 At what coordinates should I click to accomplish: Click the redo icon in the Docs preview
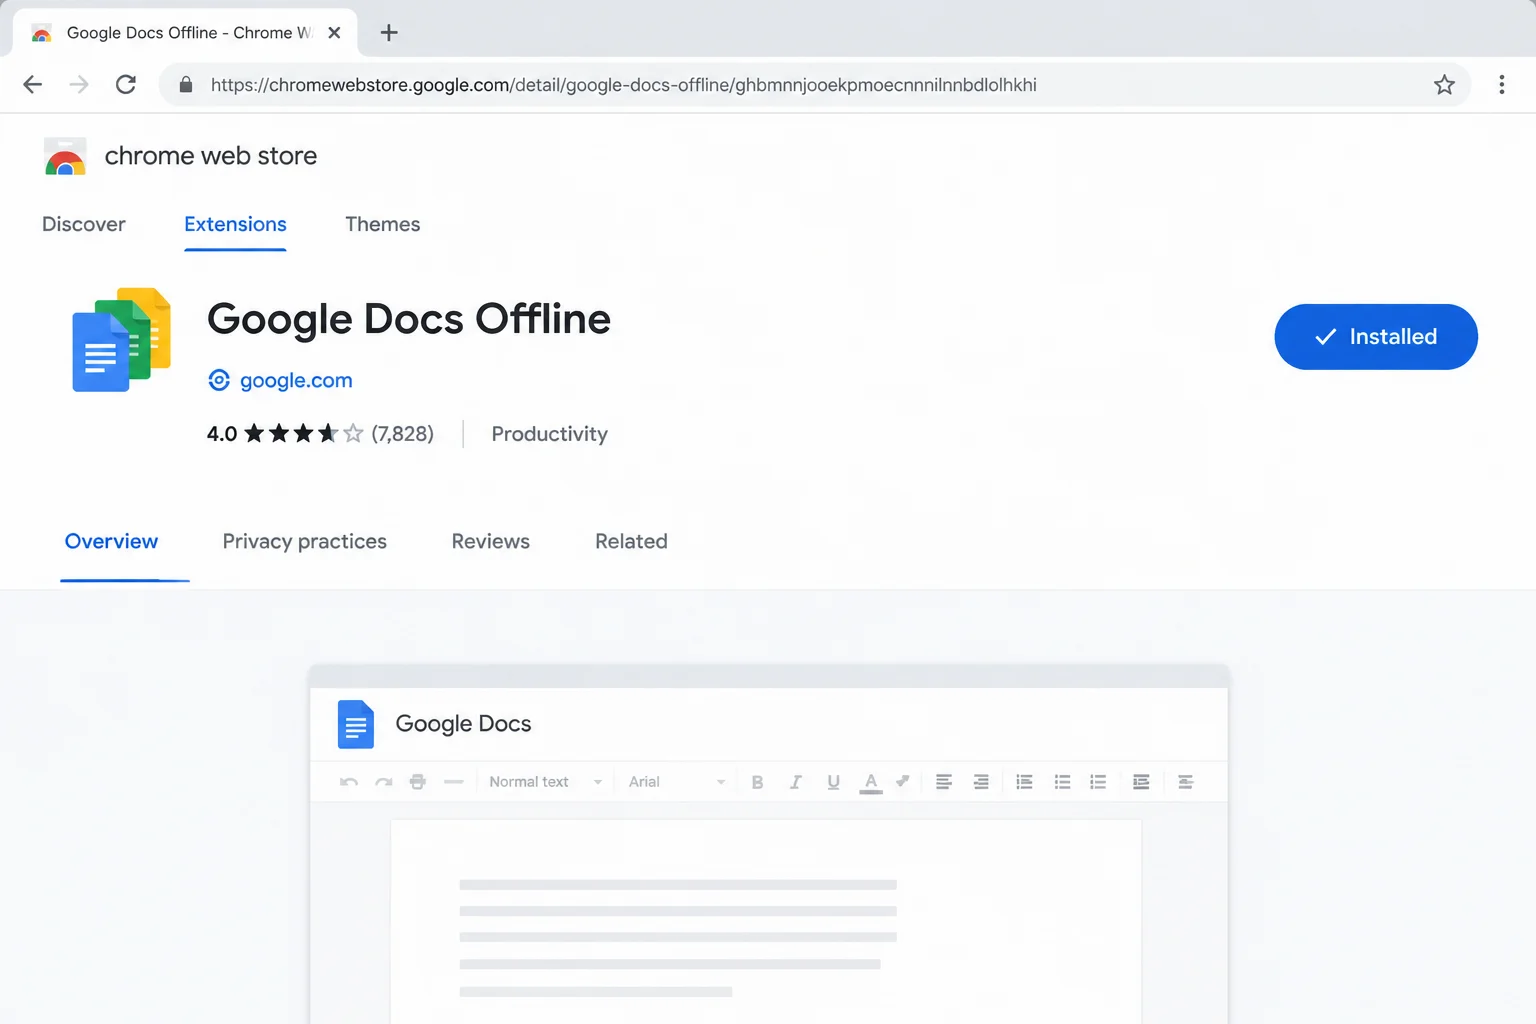(x=384, y=782)
